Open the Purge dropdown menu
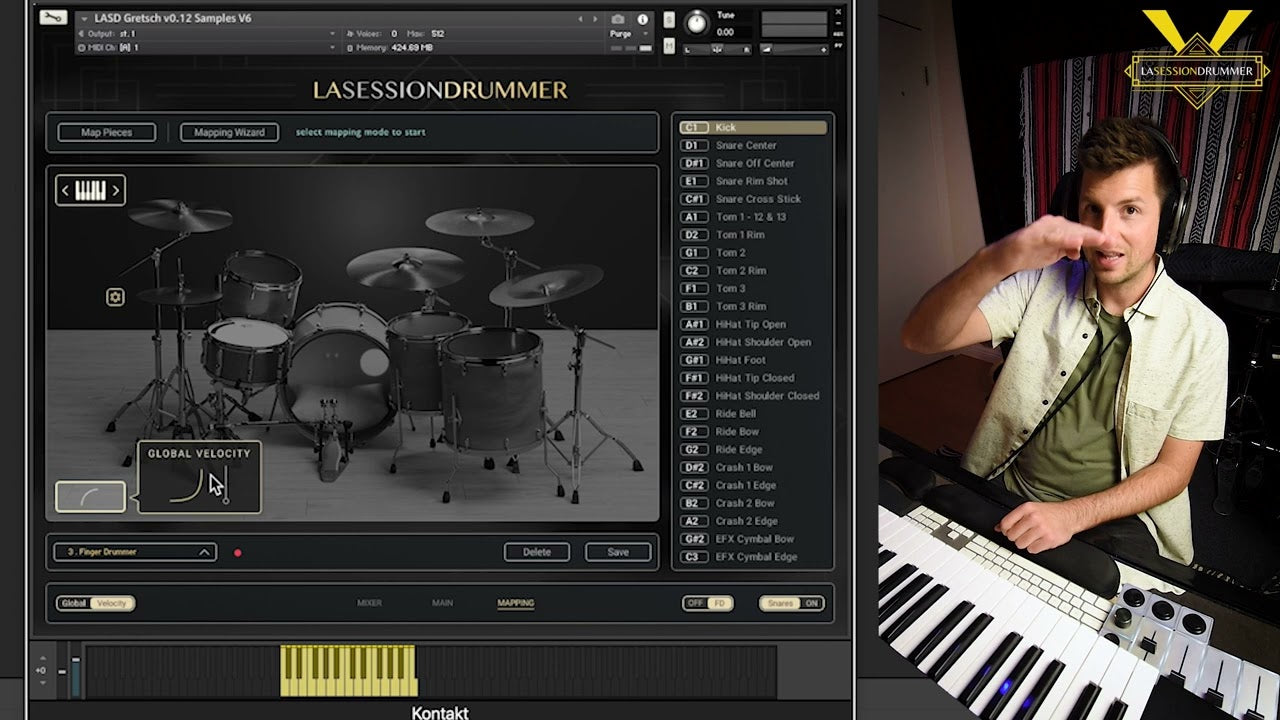 (x=629, y=34)
